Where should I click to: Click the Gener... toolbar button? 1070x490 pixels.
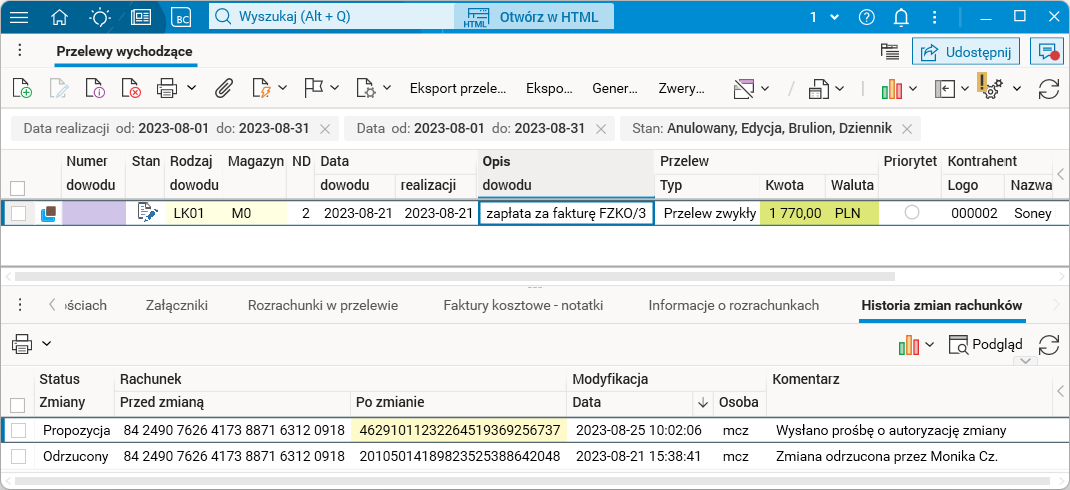(615, 88)
